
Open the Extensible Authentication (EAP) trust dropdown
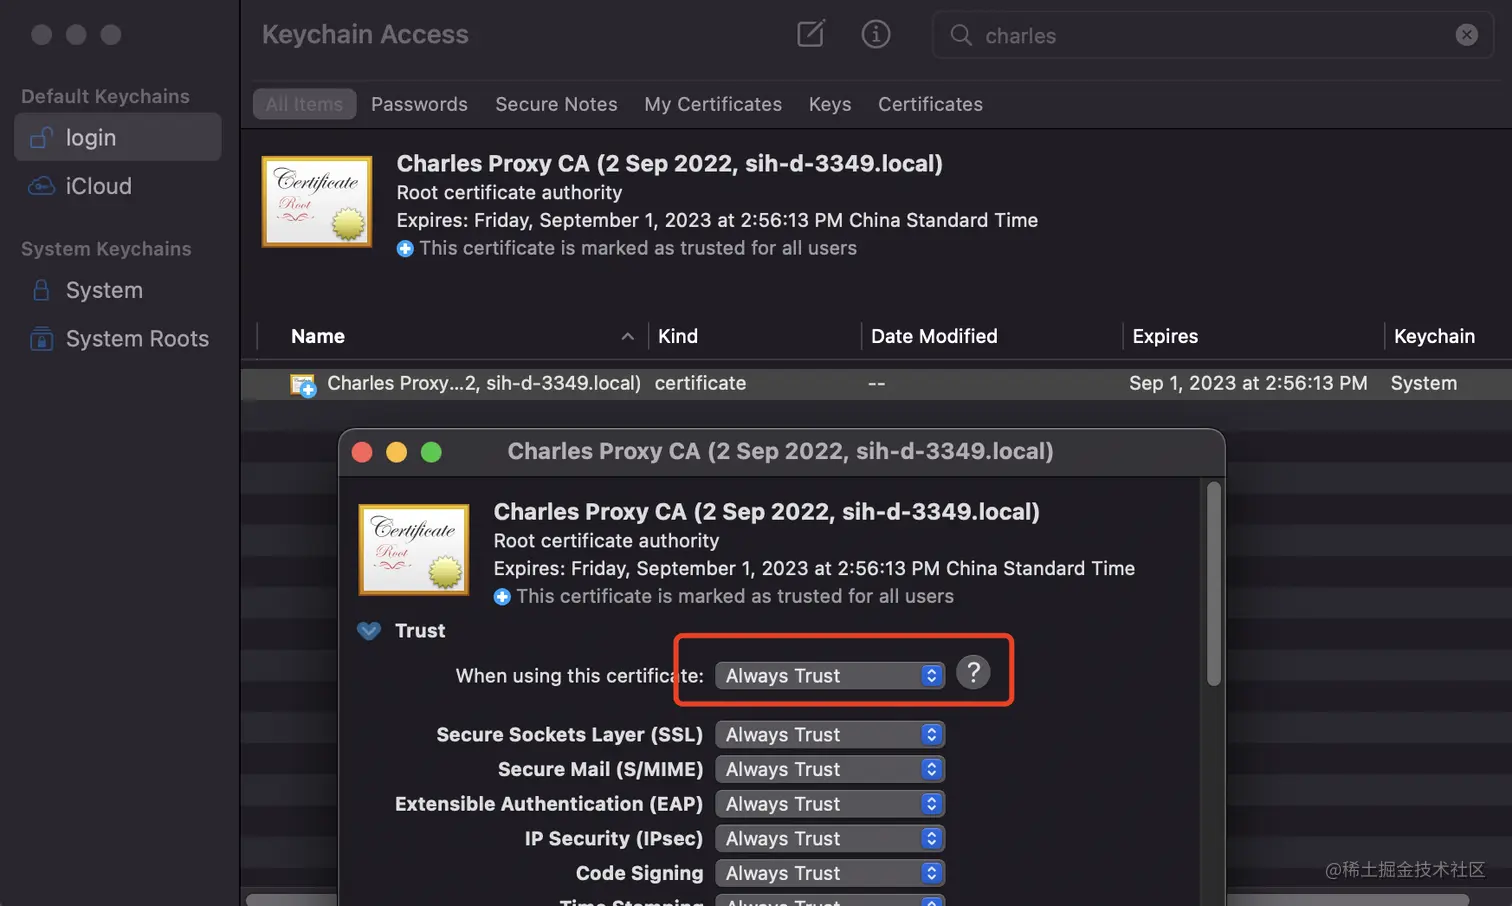click(x=830, y=804)
